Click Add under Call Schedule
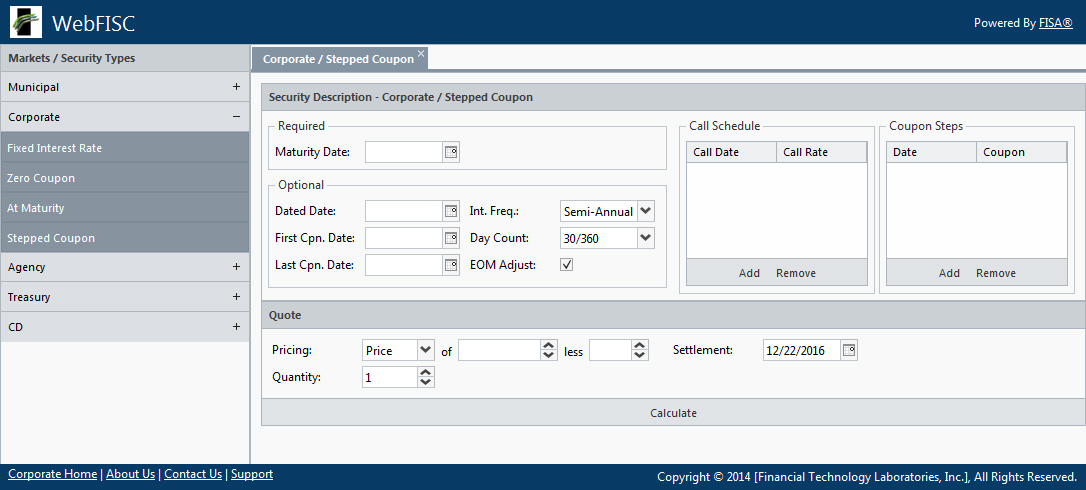1086x490 pixels. point(749,273)
